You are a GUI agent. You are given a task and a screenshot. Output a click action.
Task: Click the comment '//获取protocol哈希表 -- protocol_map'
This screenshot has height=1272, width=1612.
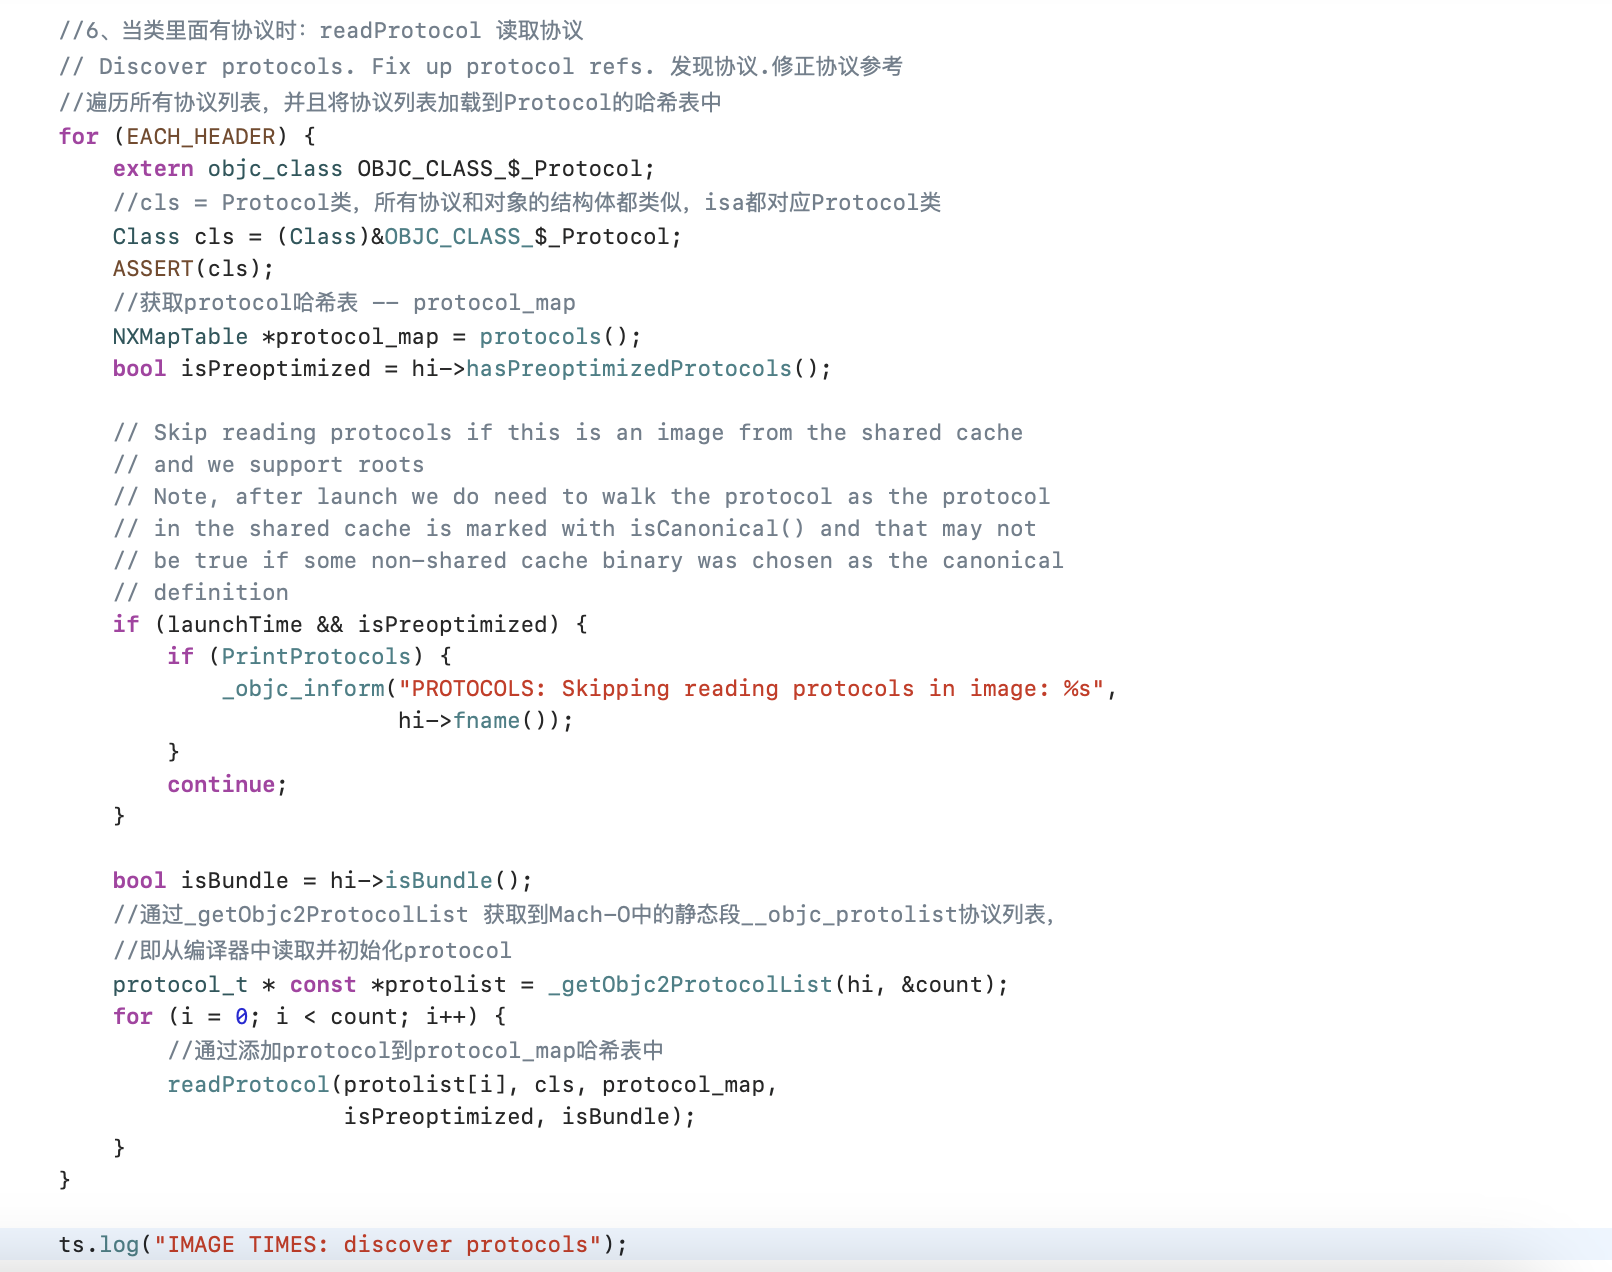coord(344,302)
